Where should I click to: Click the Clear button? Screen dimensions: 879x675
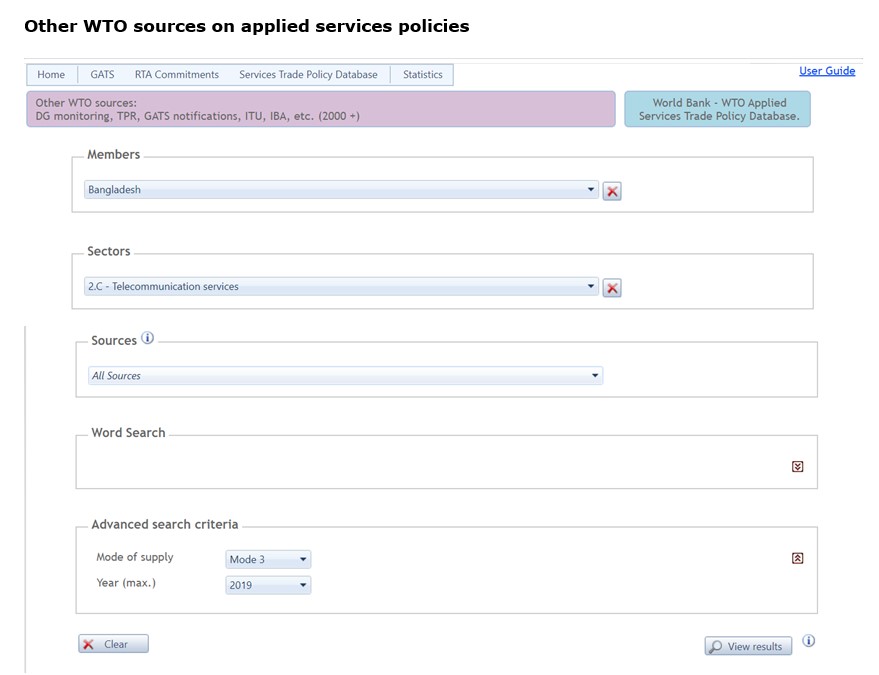click(x=113, y=644)
